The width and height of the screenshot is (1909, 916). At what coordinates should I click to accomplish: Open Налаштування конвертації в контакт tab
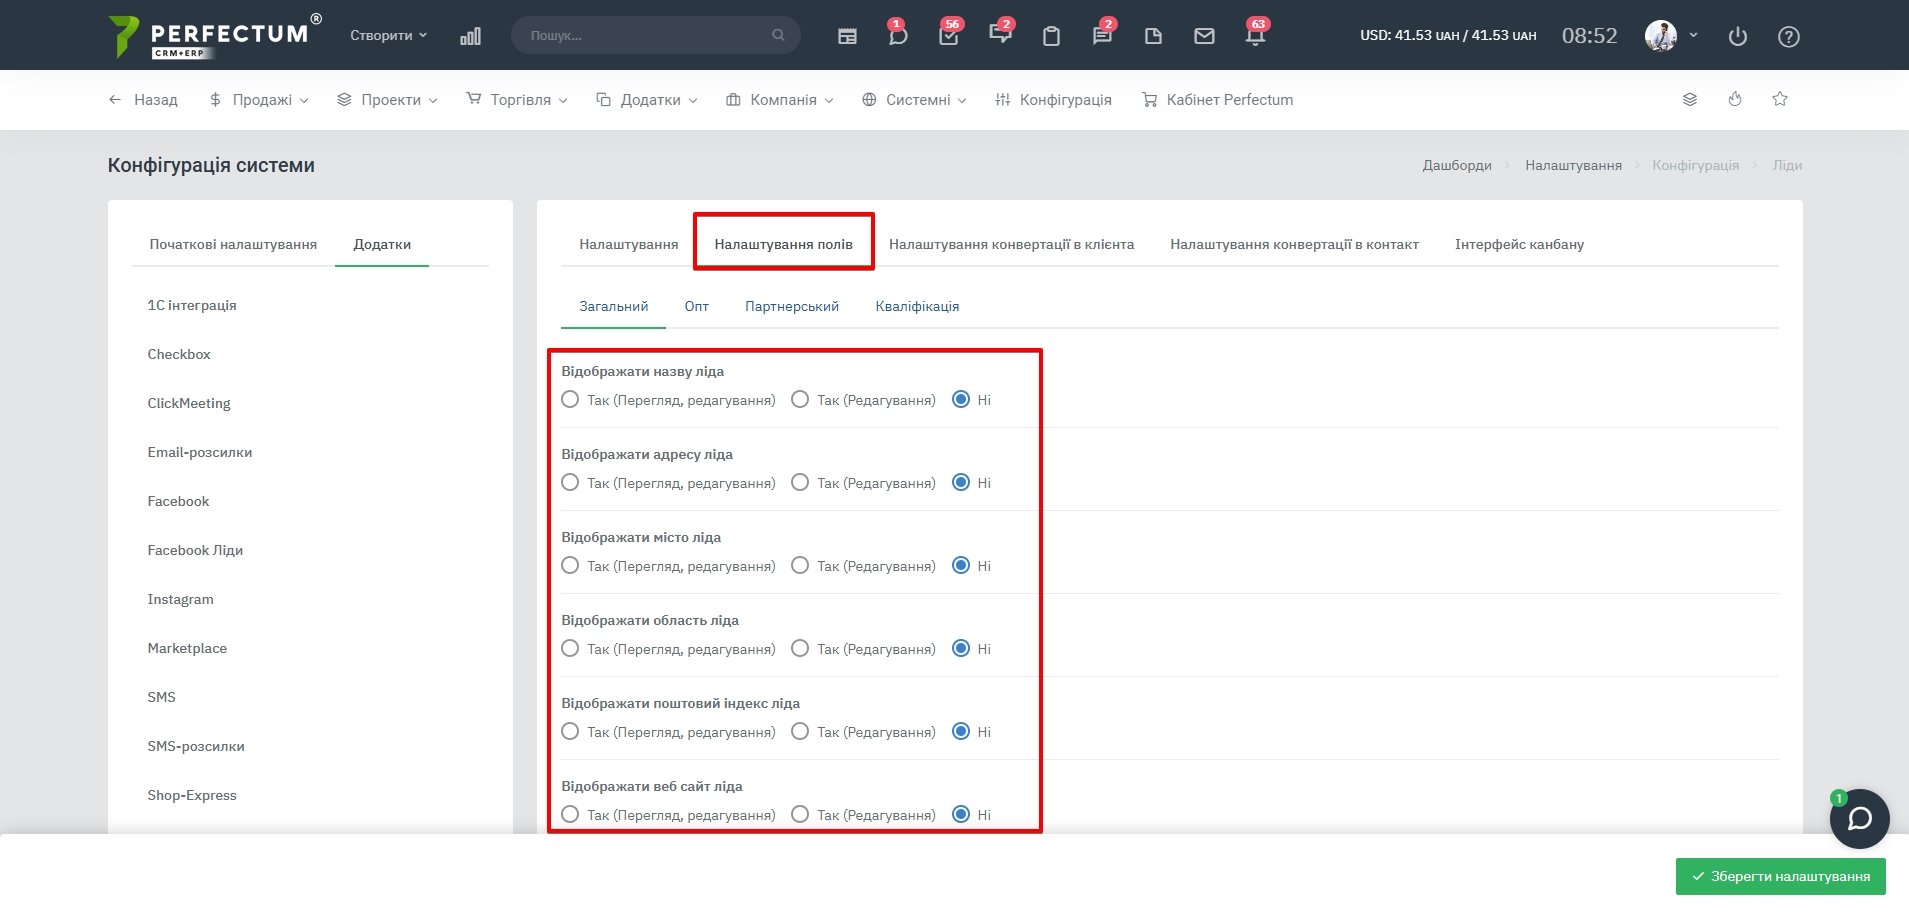(1294, 244)
